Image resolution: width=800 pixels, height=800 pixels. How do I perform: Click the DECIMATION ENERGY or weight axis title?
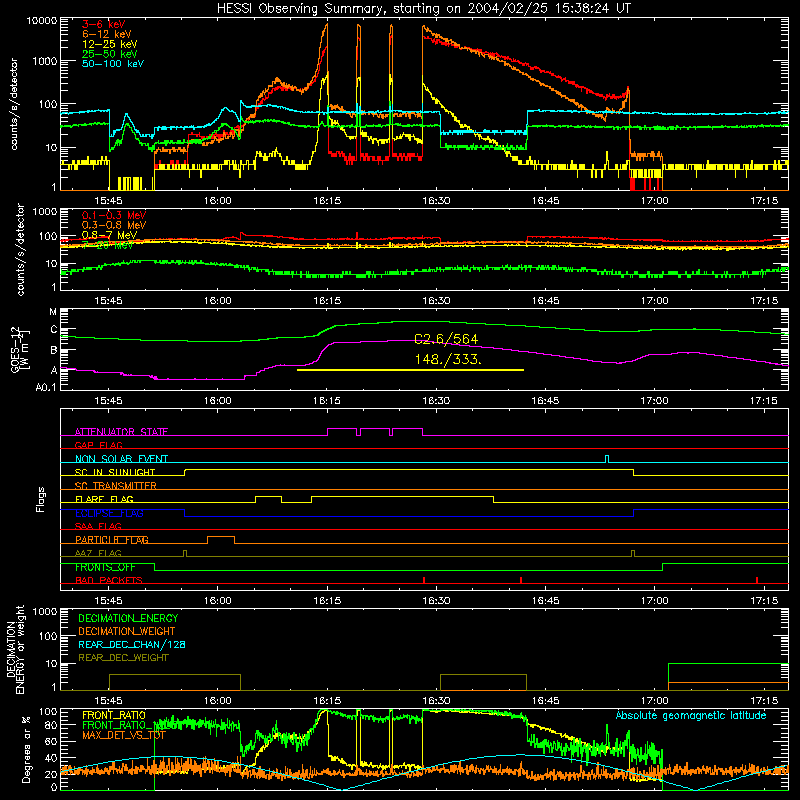(x=15, y=649)
